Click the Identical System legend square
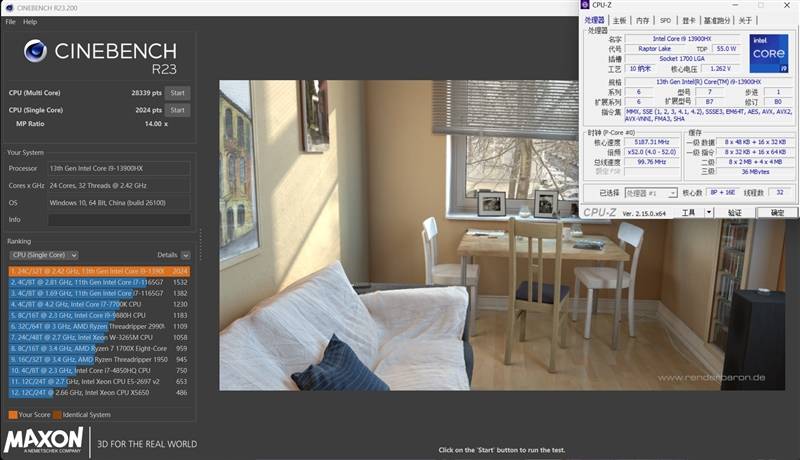 [57, 415]
